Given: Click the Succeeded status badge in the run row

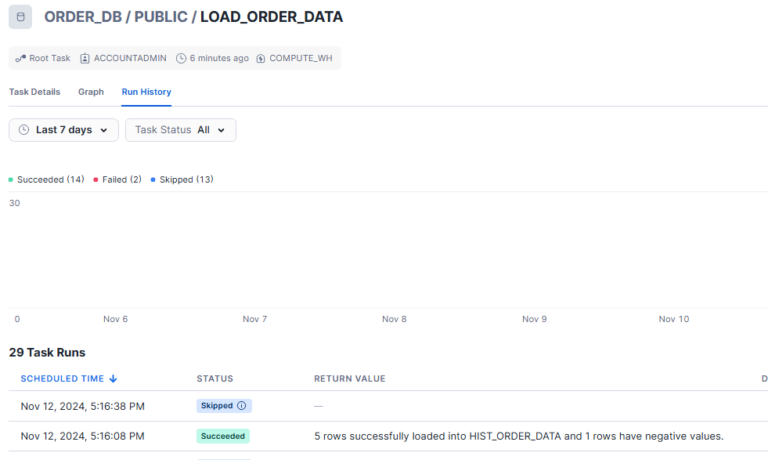Looking at the screenshot, I should (223, 436).
